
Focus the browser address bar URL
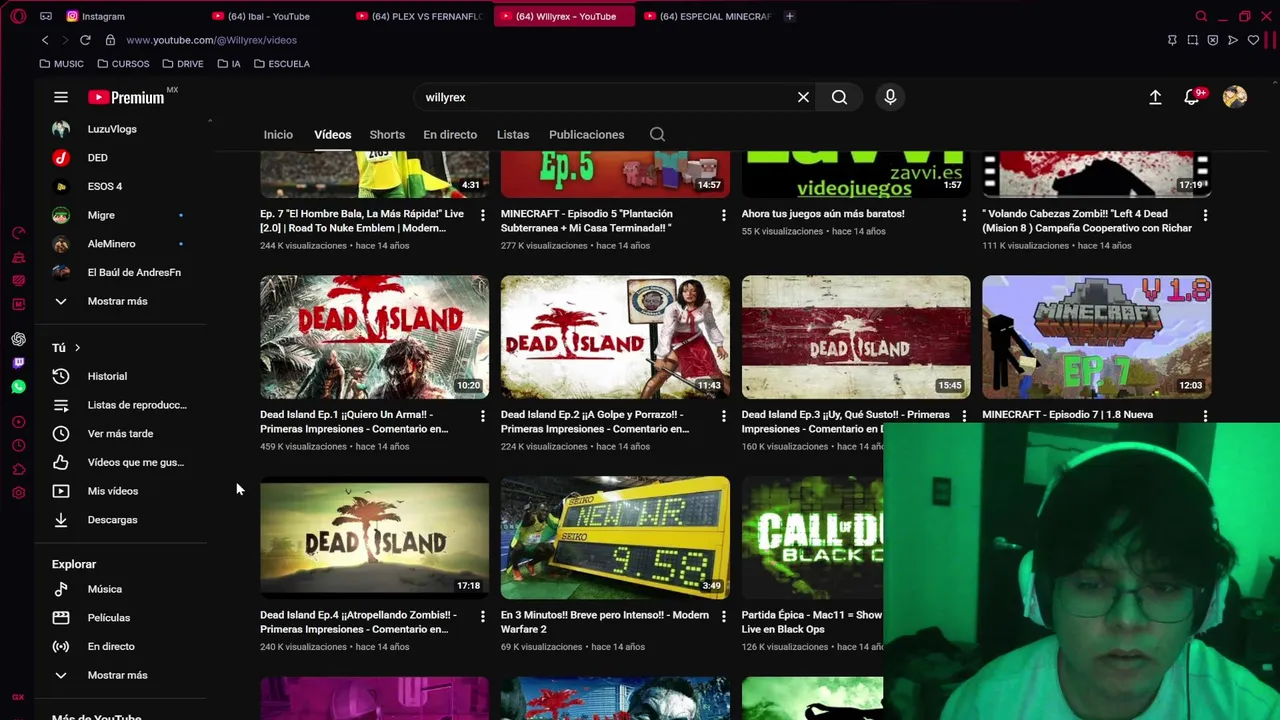coord(211,40)
